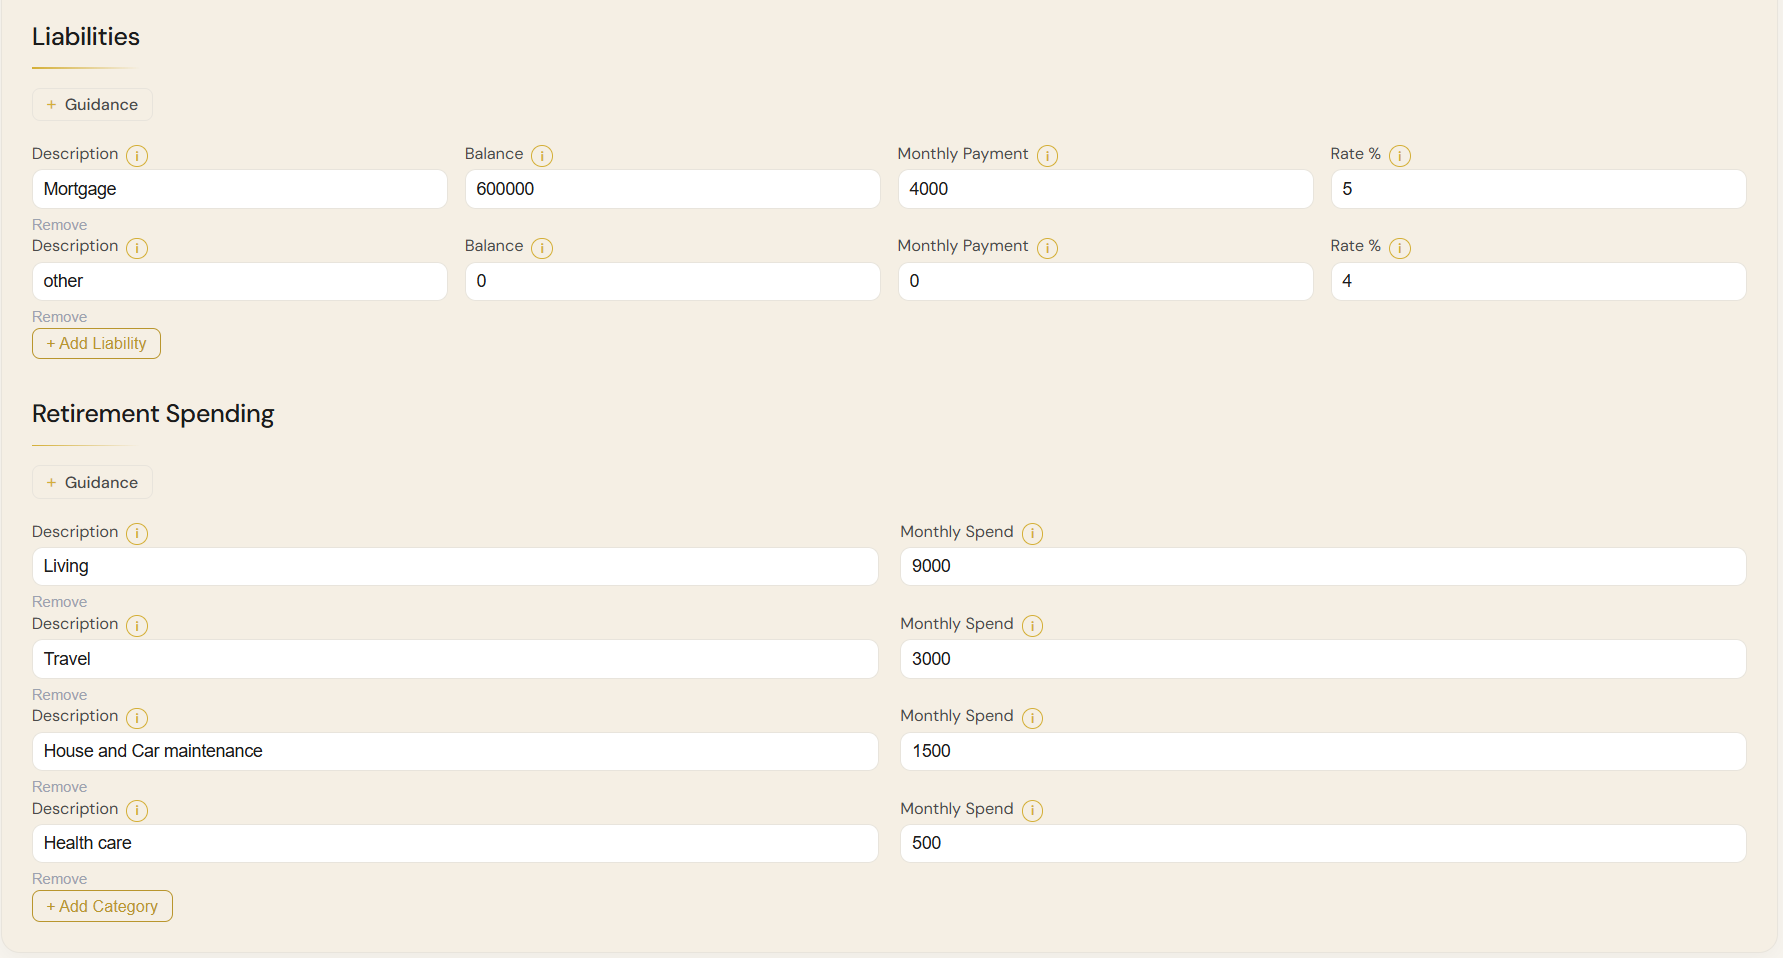Image resolution: width=1783 pixels, height=958 pixels.
Task: Remove the Mortgage liability row
Action: click(x=59, y=224)
